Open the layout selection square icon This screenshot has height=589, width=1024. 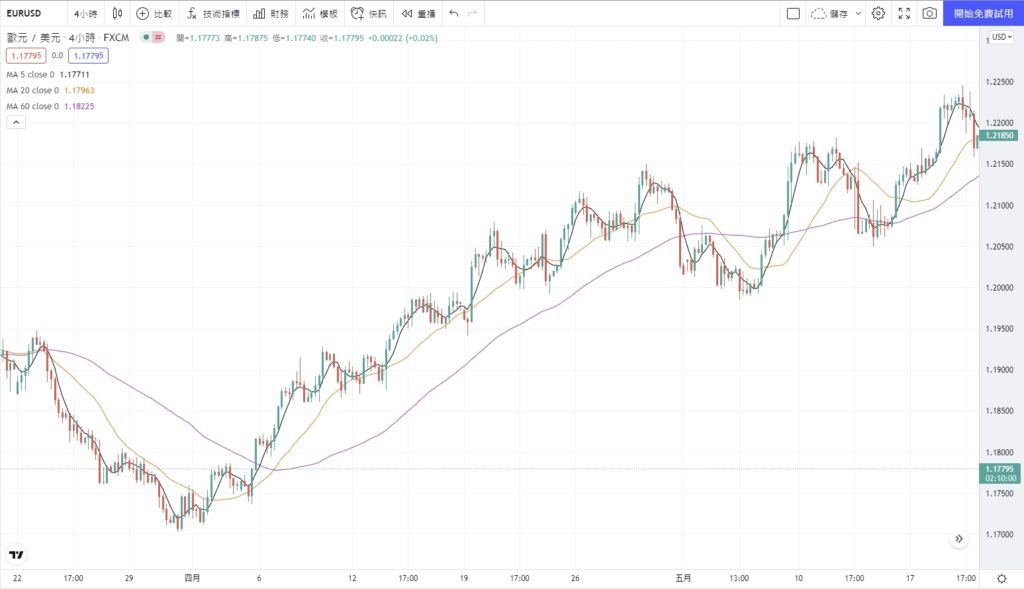793,14
